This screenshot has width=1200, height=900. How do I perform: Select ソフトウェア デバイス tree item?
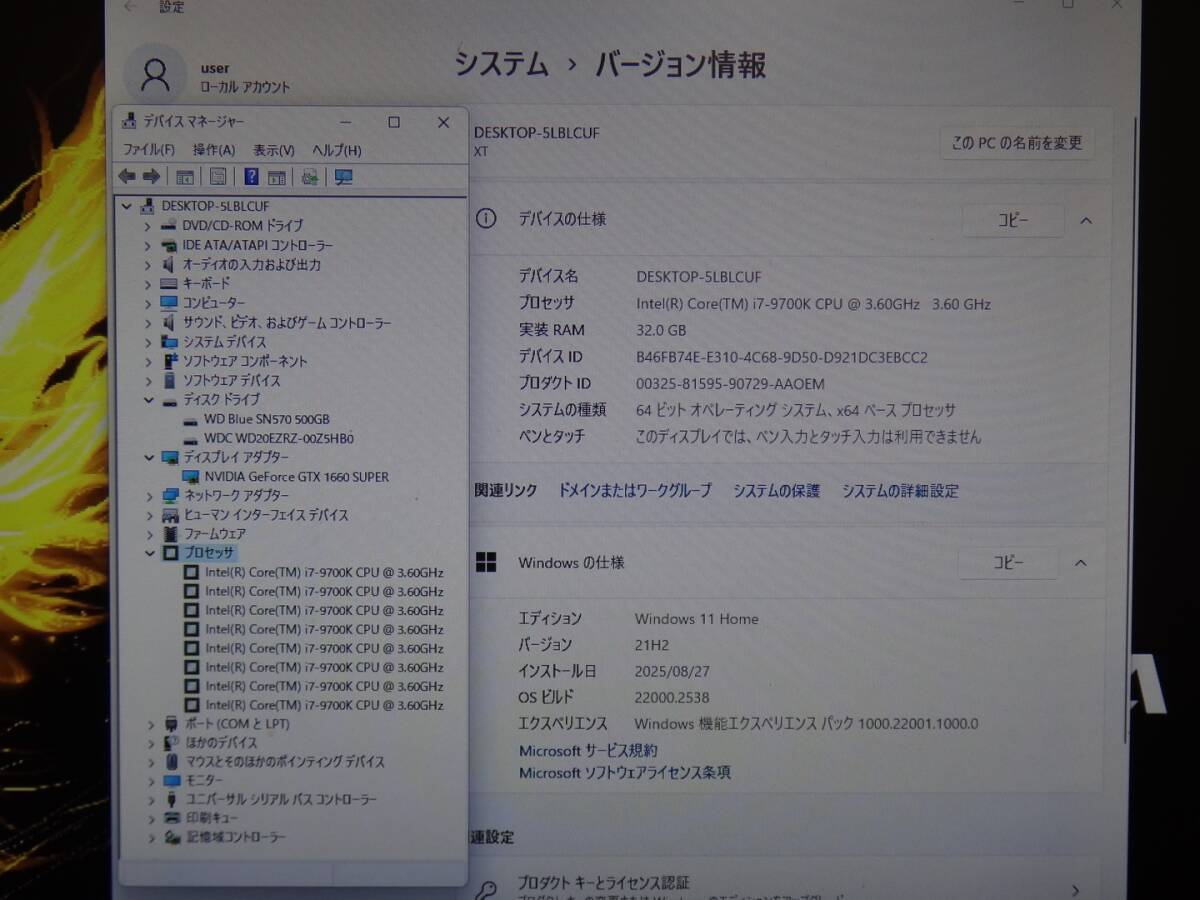[231, 381]
